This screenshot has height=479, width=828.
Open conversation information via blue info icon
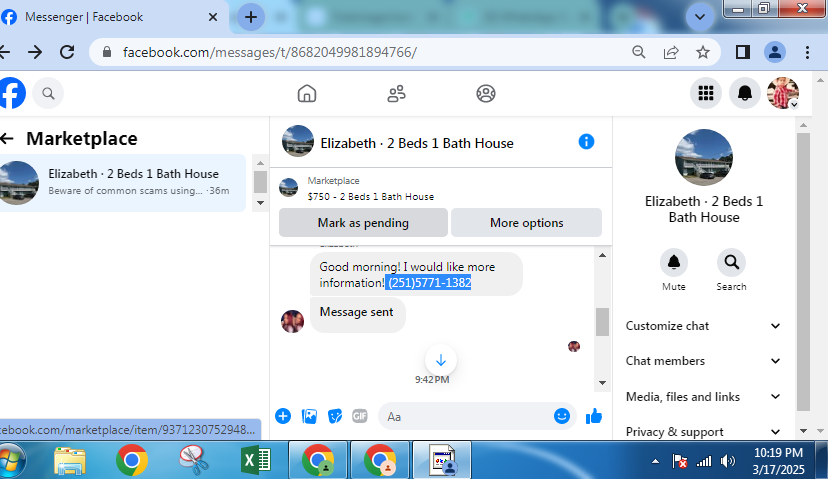tap(586, 142)
